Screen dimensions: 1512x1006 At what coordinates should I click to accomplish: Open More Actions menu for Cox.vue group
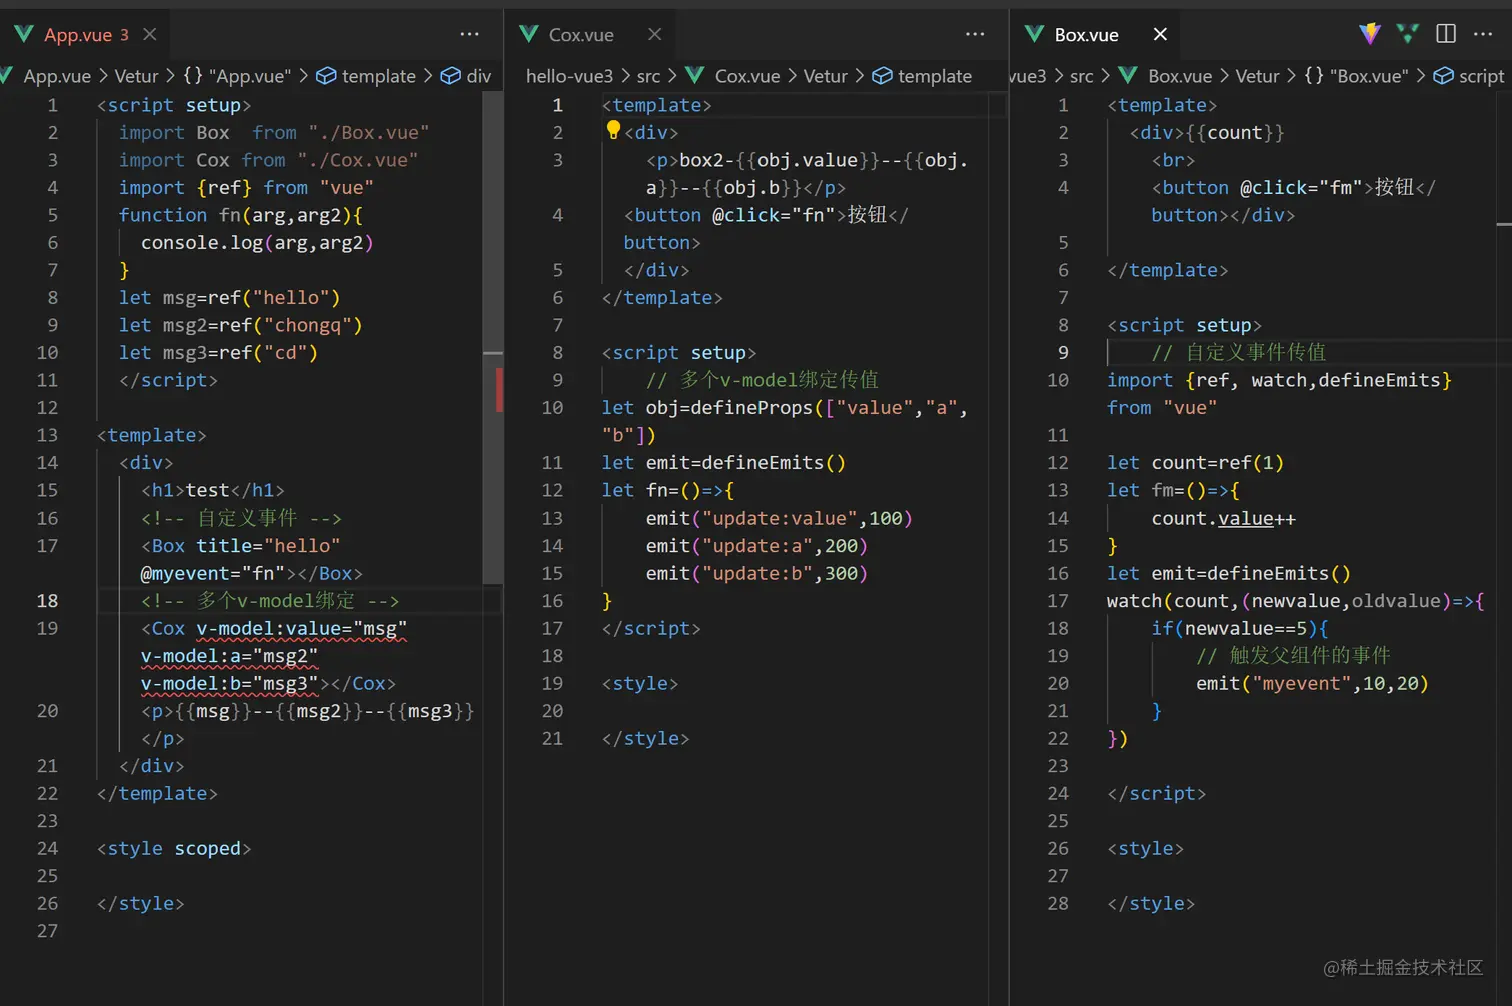[x=975, y=34]
